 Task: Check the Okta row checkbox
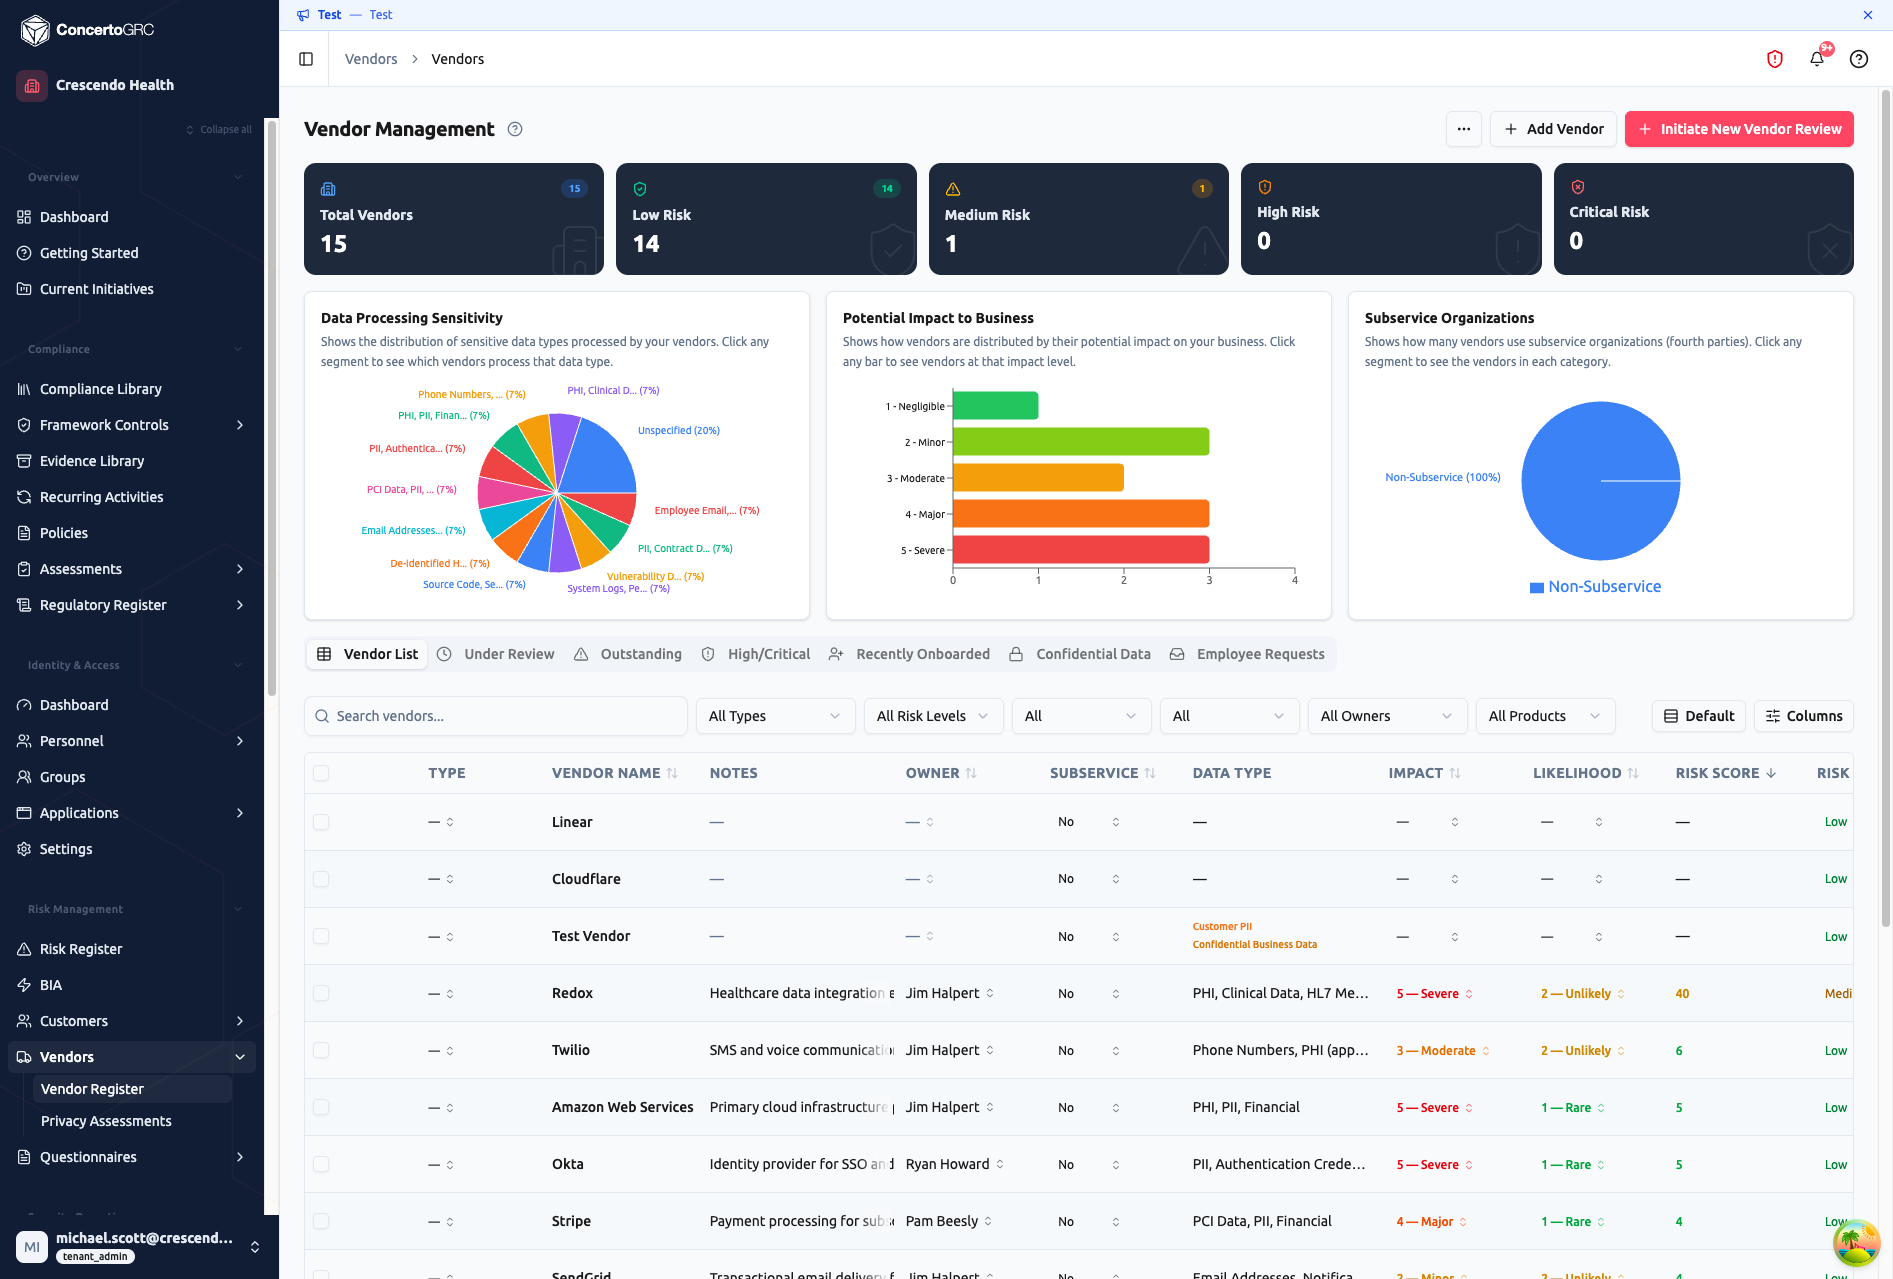(321, 1164)
